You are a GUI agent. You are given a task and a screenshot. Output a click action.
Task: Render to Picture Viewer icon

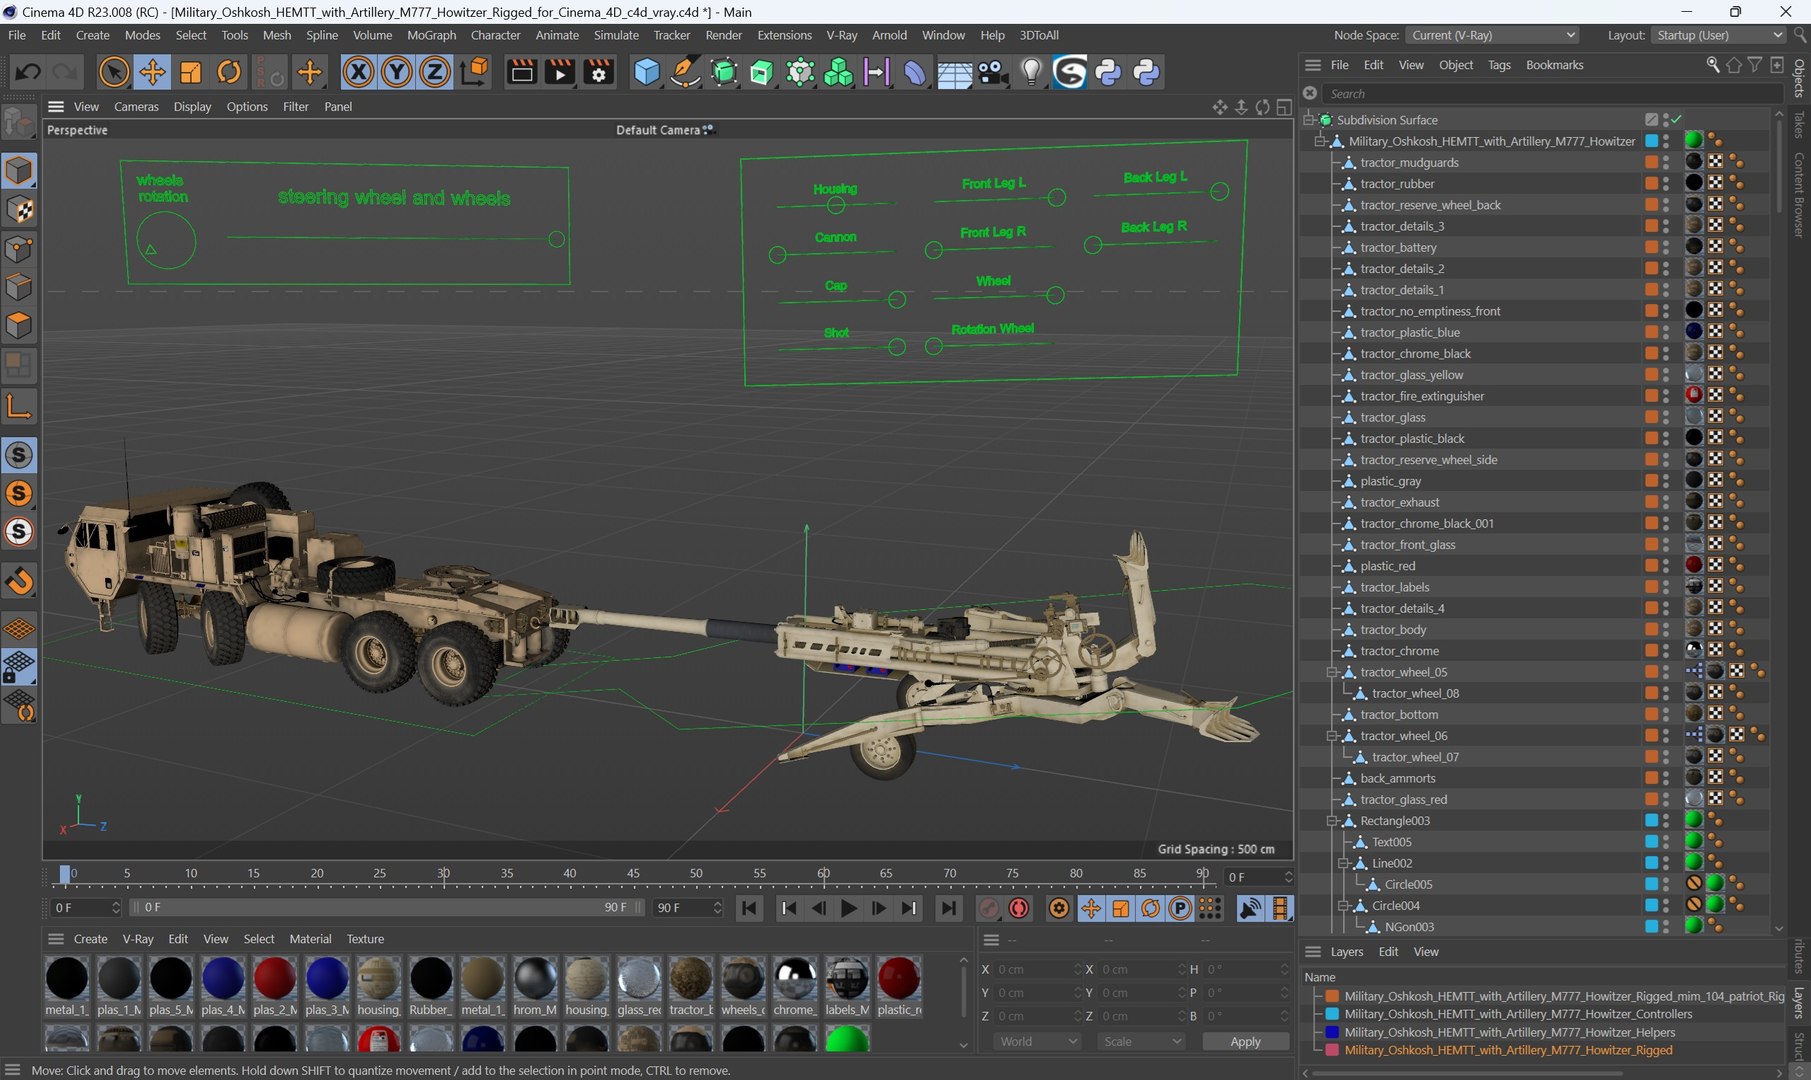[560, 72]
